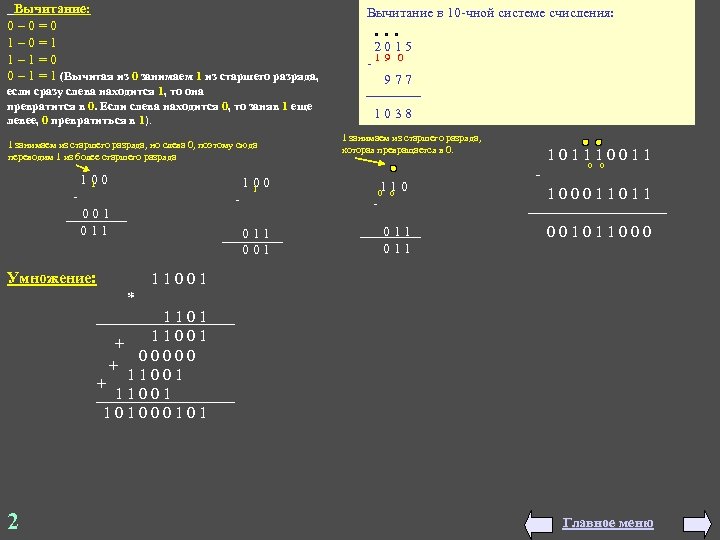This screenshot has width=720, height=540.
Task: Click the slide number 2
Action: tap(13, 522)
